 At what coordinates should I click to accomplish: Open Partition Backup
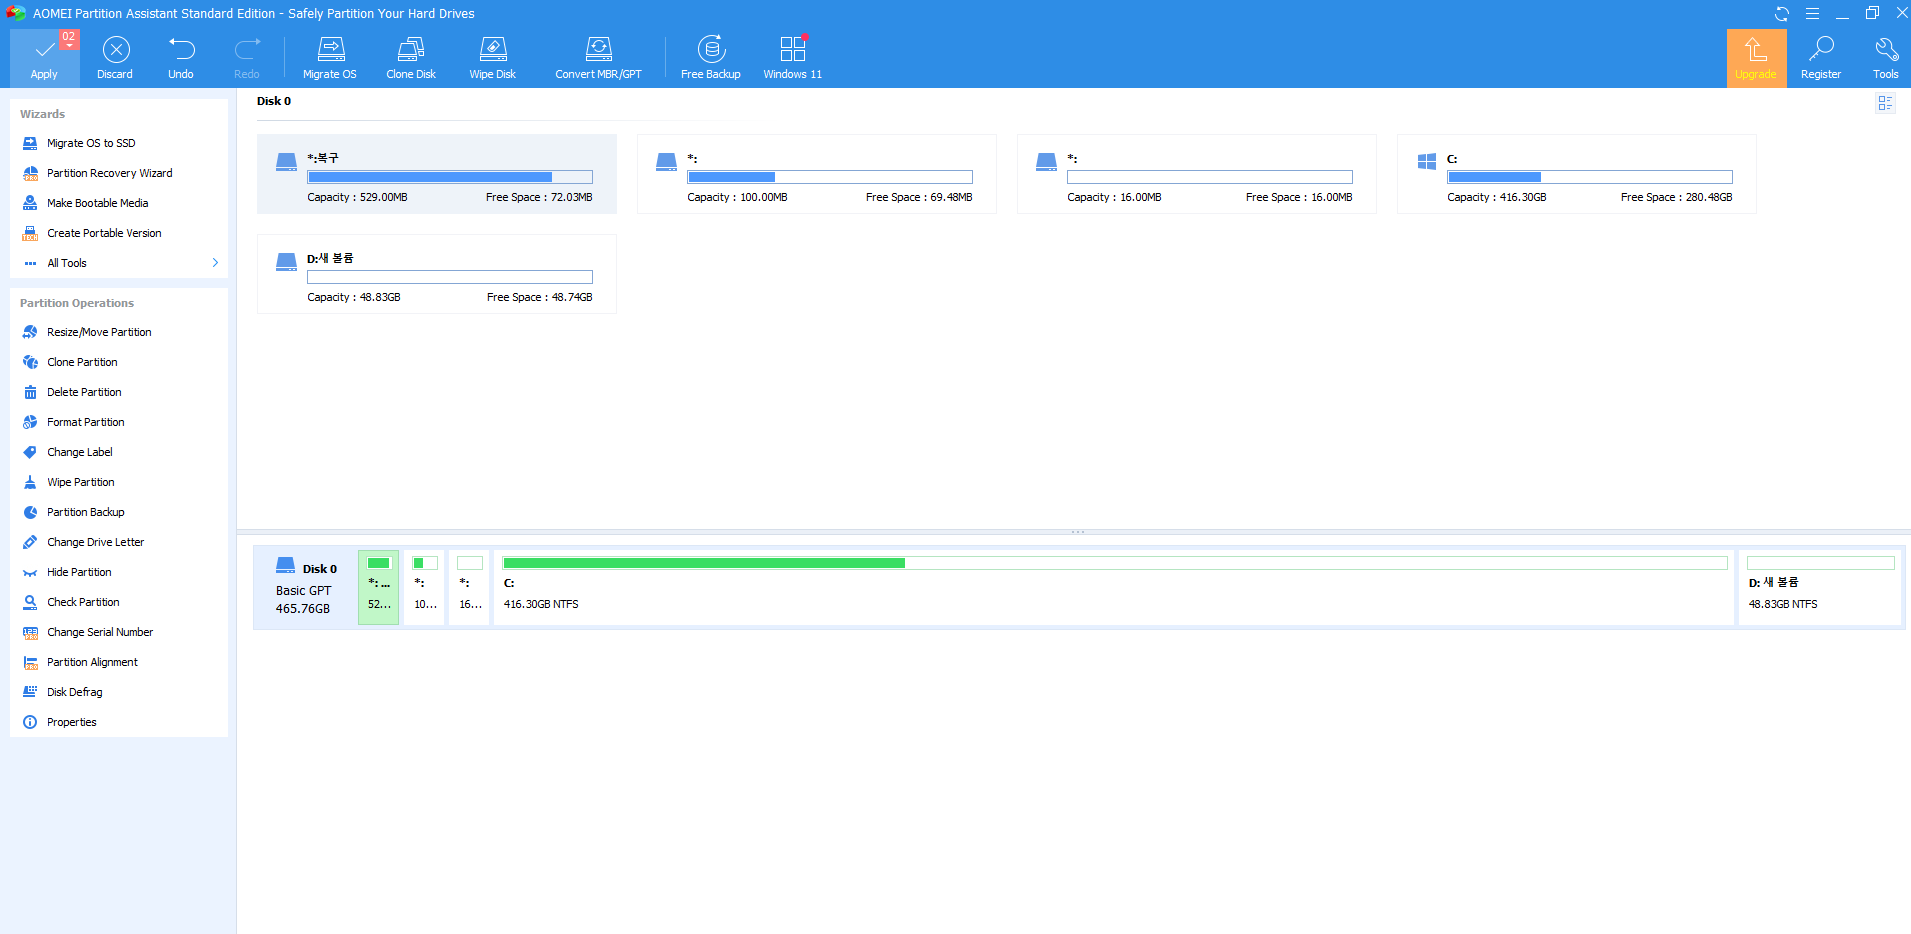point(85,512)
